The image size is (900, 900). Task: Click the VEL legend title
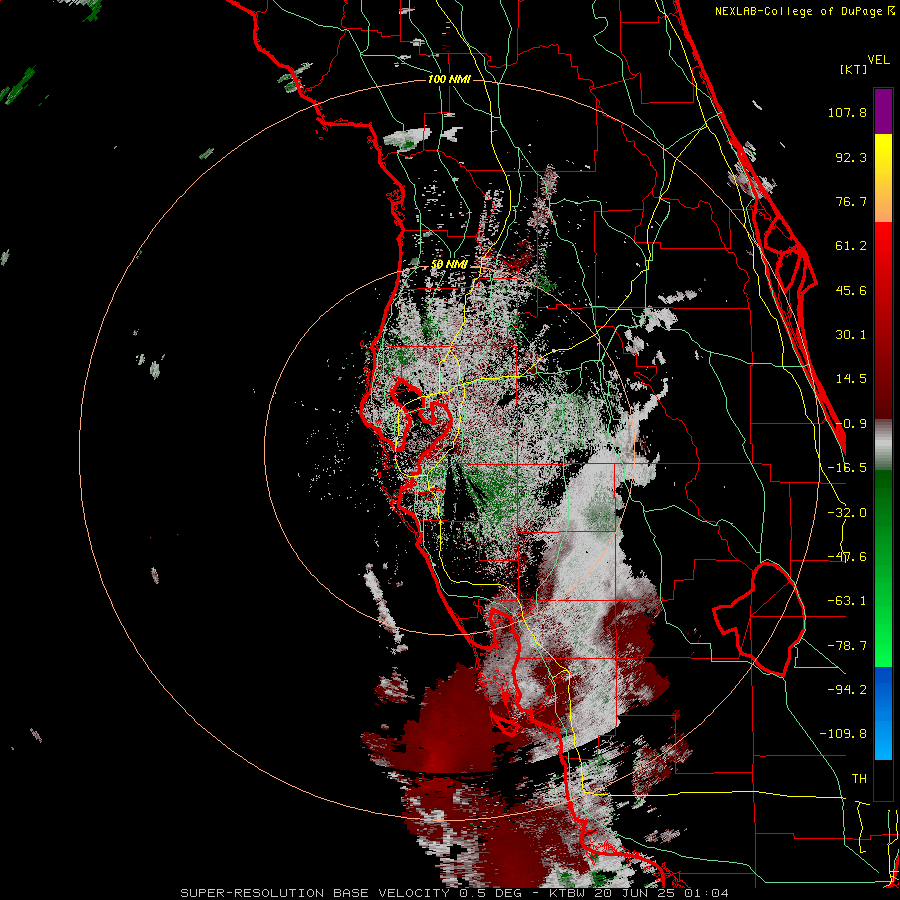(878, 60)
